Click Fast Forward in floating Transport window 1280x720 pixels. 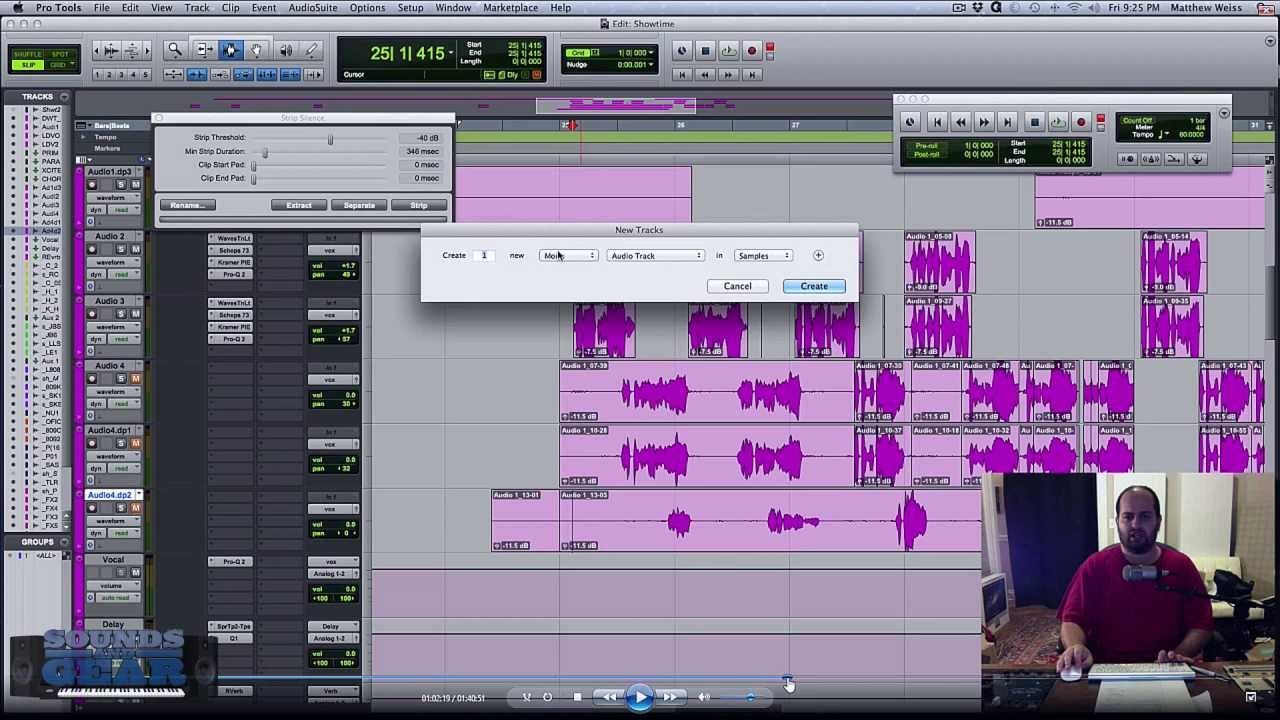pos(984,122)
